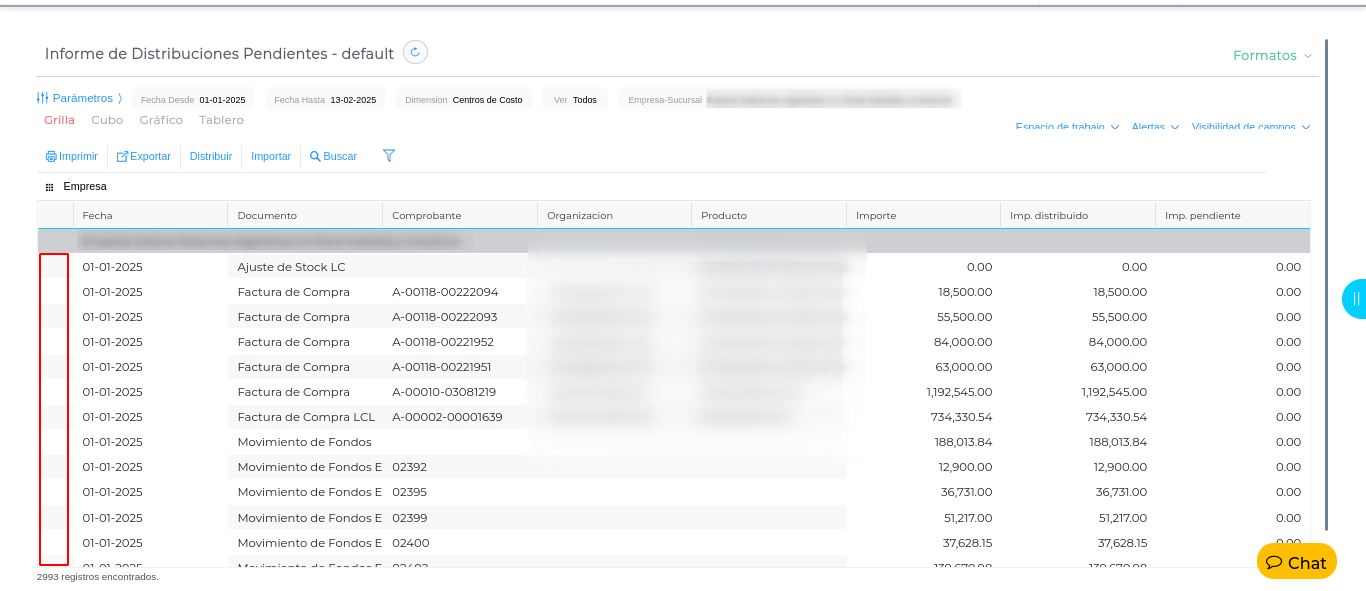Viewport: 1366px width, 591px height.
Task: Switch to the Gráfico view tab
Action: point(161,120)
